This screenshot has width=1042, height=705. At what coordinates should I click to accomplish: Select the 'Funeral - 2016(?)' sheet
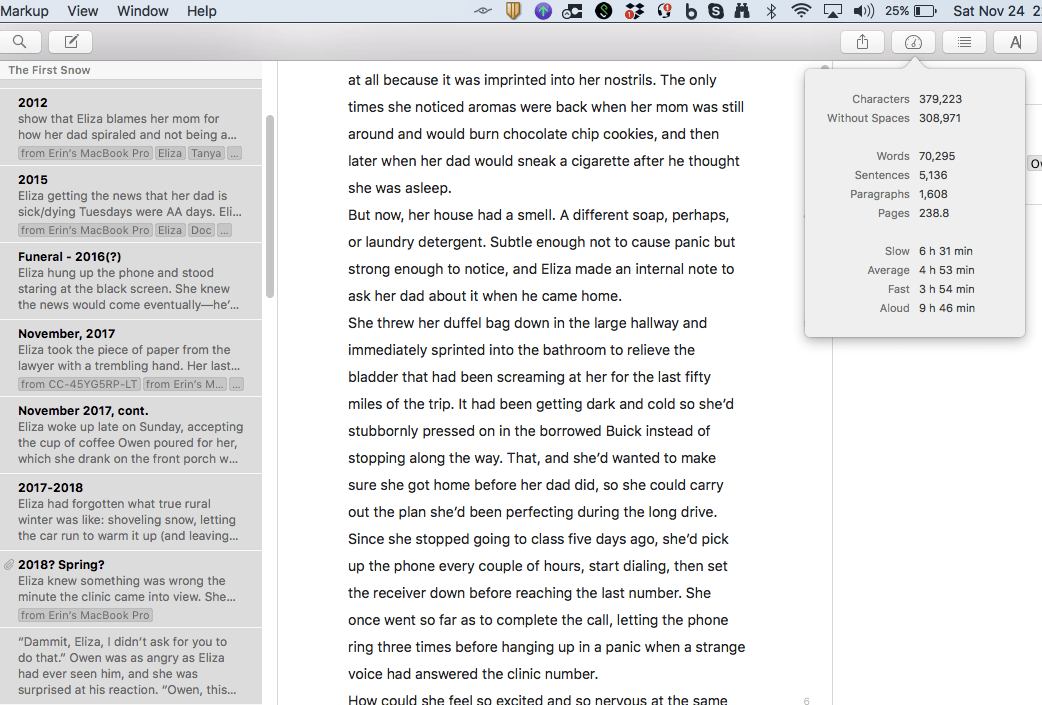[130, 281]
